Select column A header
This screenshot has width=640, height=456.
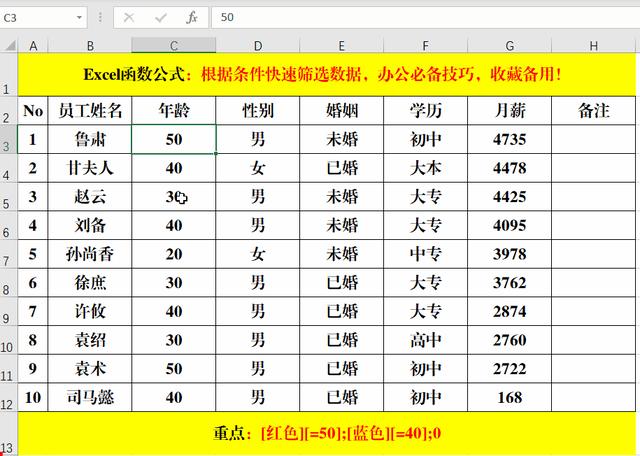33,46
